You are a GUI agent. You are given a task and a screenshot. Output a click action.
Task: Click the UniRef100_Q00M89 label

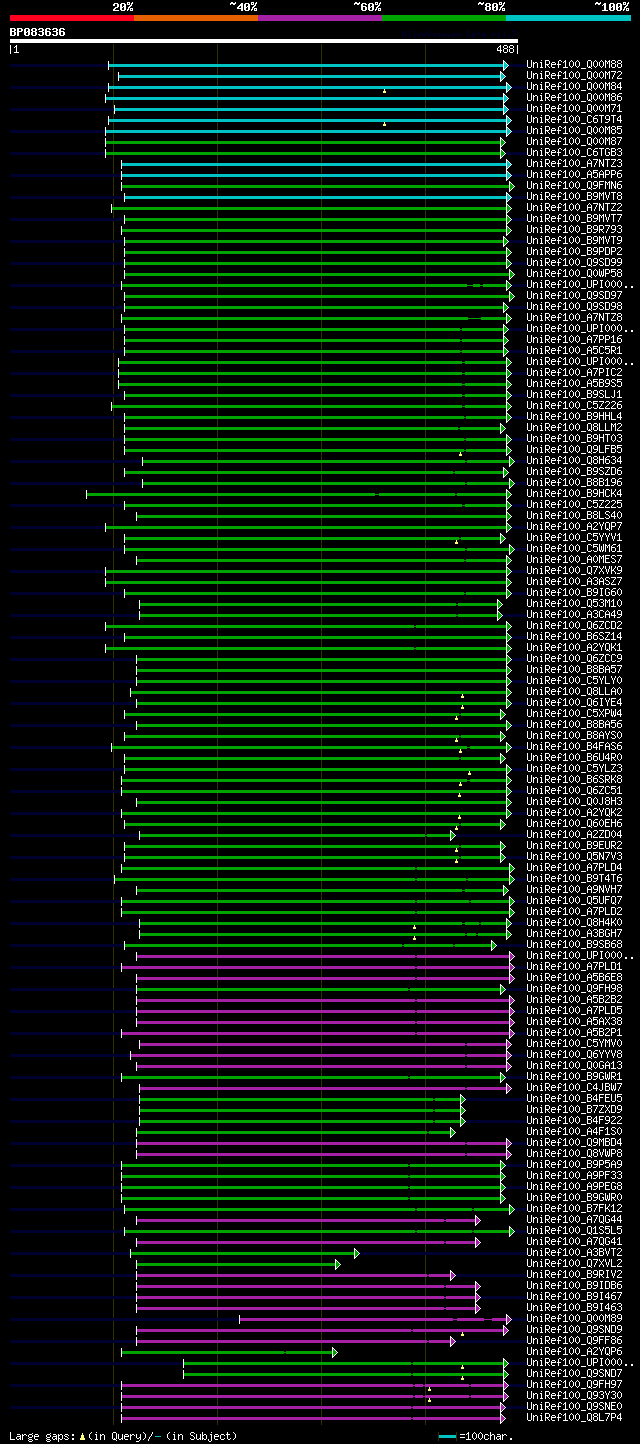coord(574,1318)
